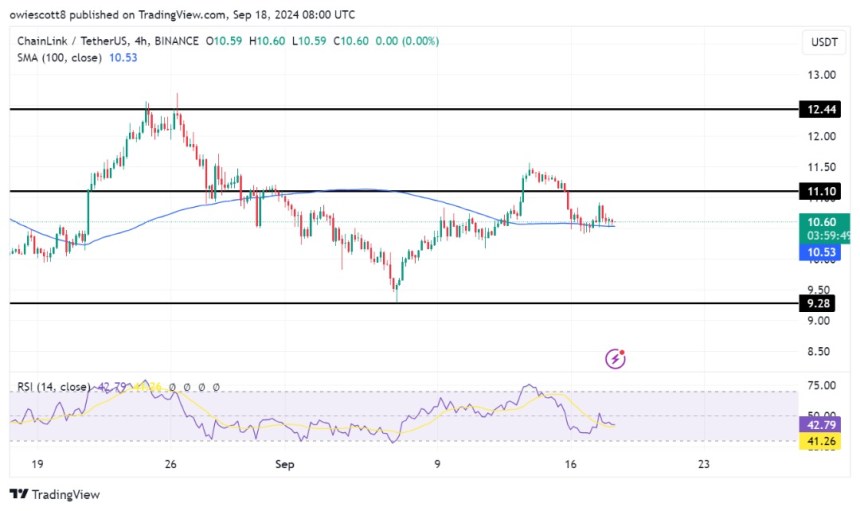Click the 10.60 current price label
860x511 pixels.
(825, 223)
